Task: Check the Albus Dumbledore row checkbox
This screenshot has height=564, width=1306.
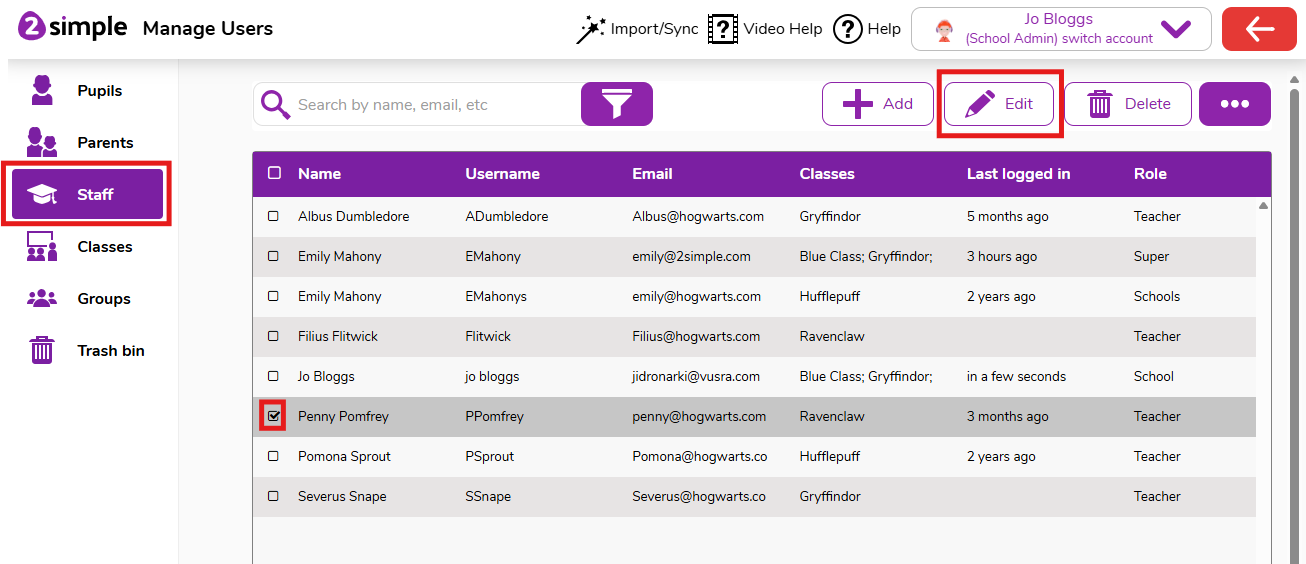Action: pyautogui.click(x=273, y=216)
